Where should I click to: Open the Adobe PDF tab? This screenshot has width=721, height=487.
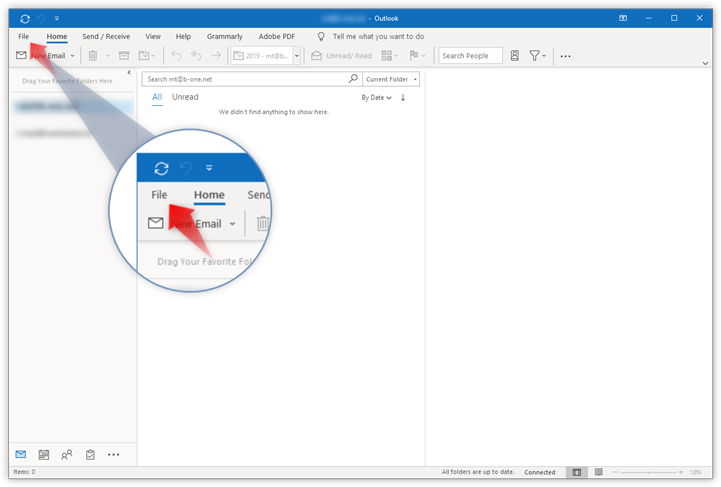pyautogui.click(x=276, y=36)
